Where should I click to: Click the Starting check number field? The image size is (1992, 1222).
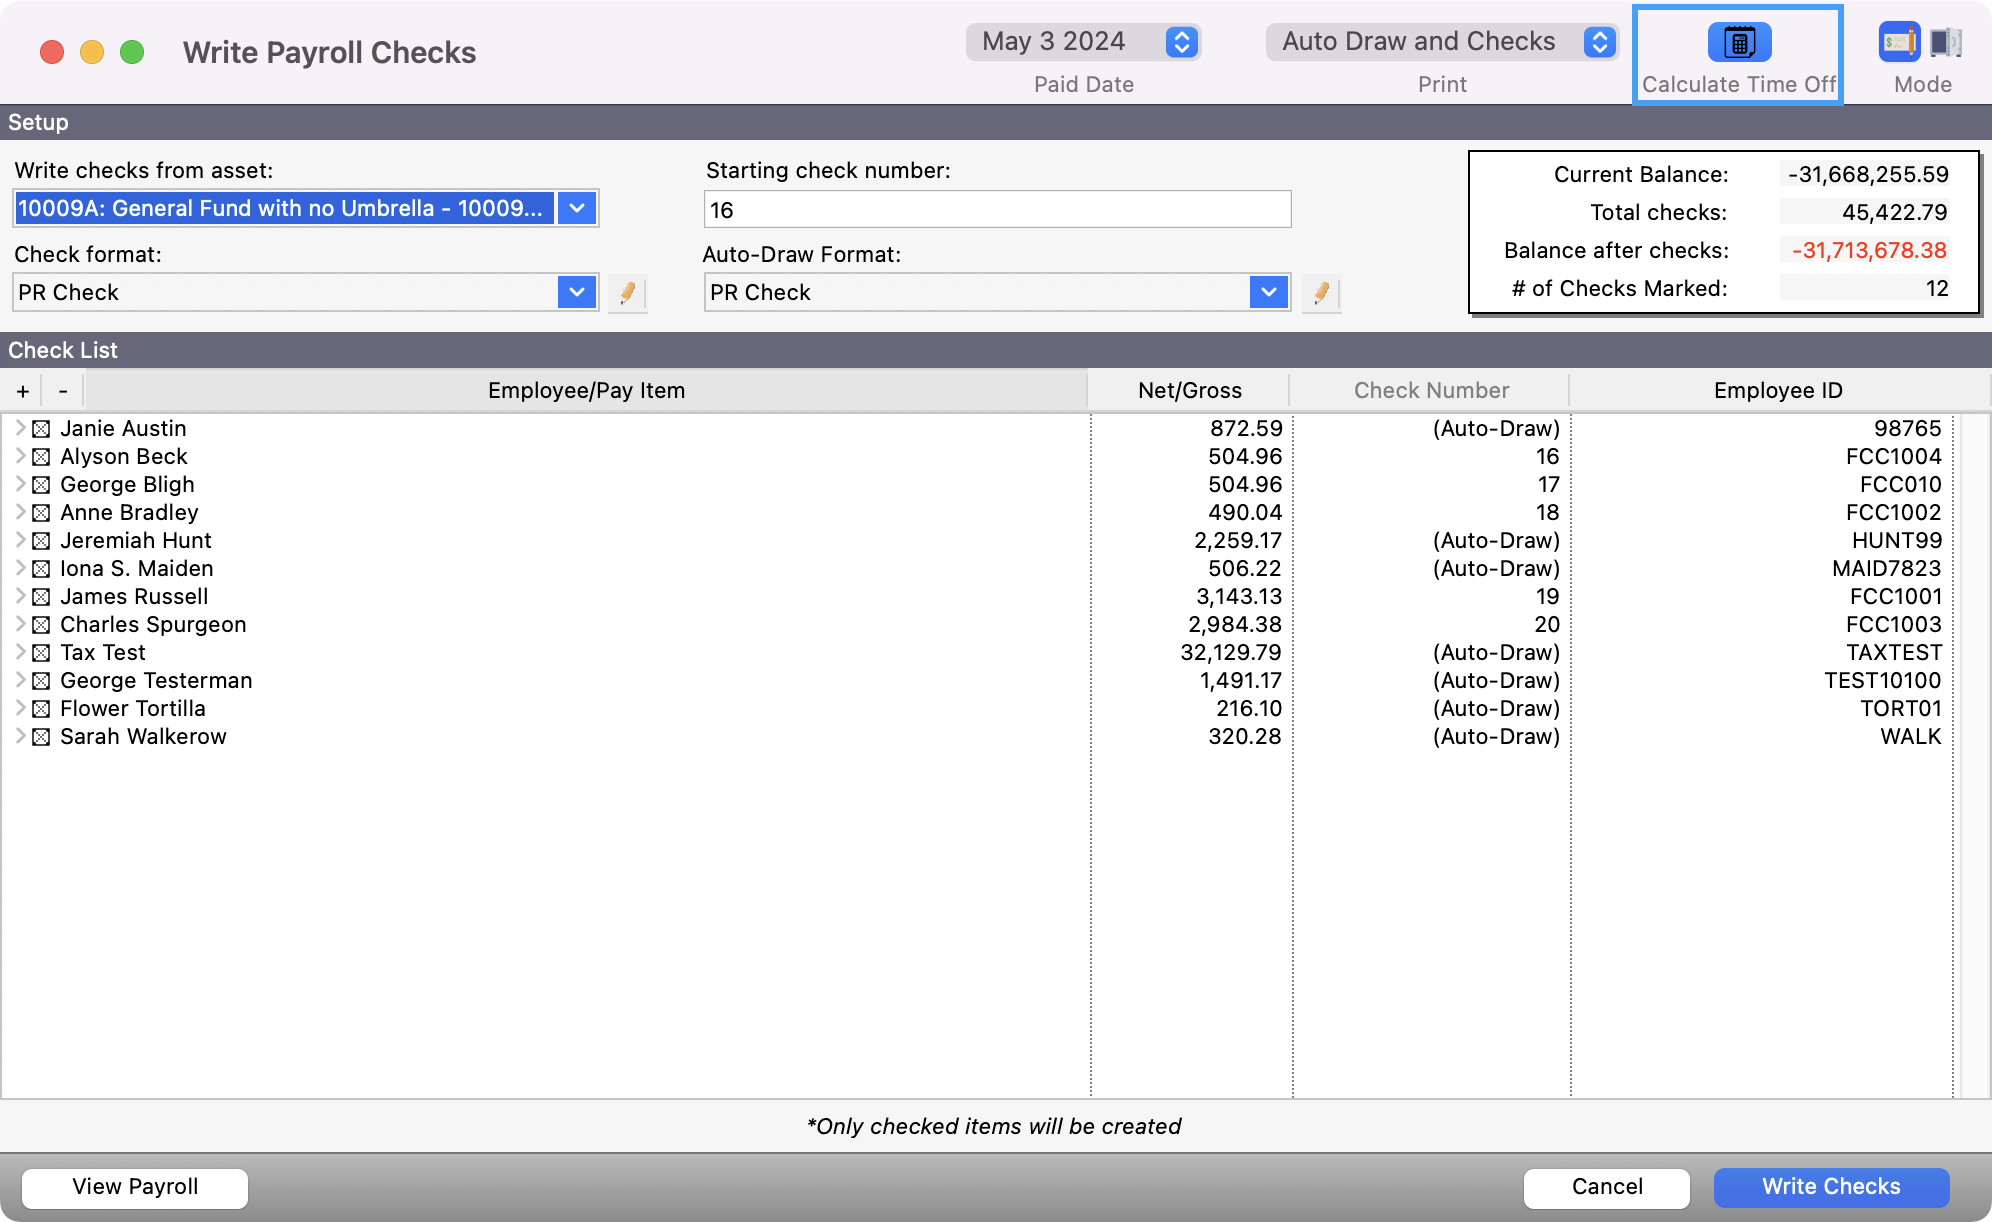pos(997,210)
